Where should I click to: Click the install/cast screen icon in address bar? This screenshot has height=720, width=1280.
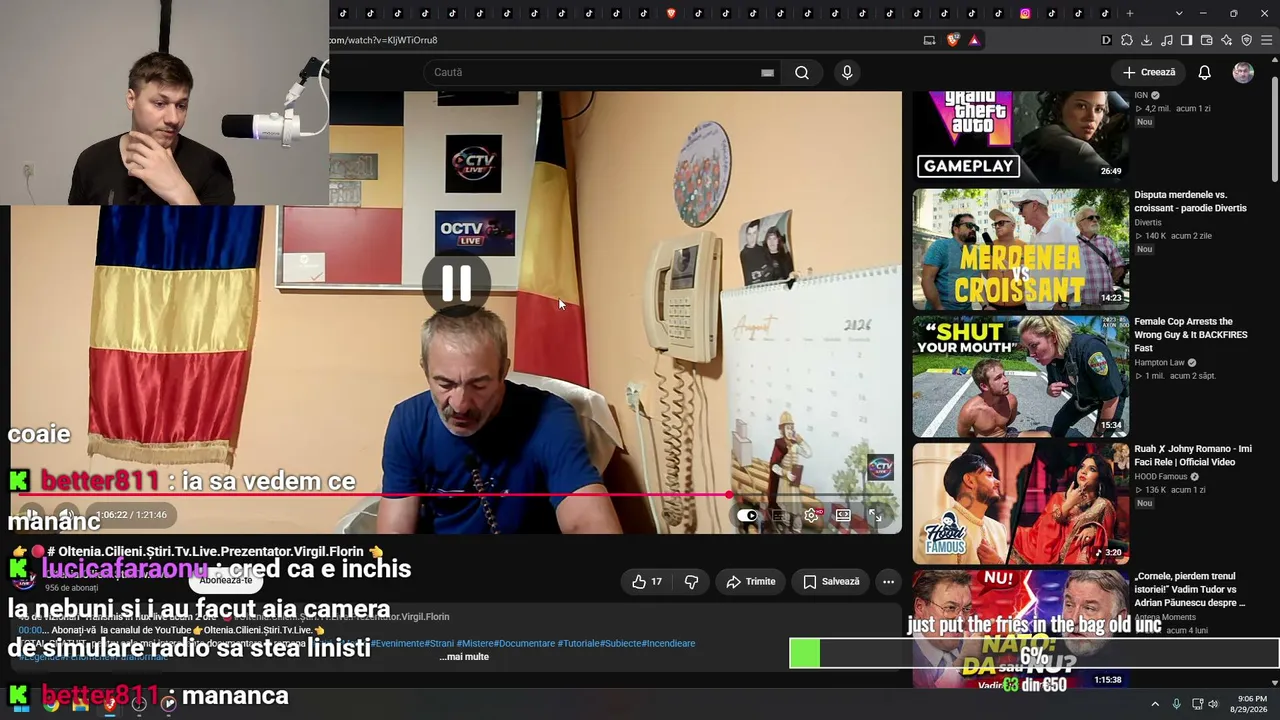929,40
